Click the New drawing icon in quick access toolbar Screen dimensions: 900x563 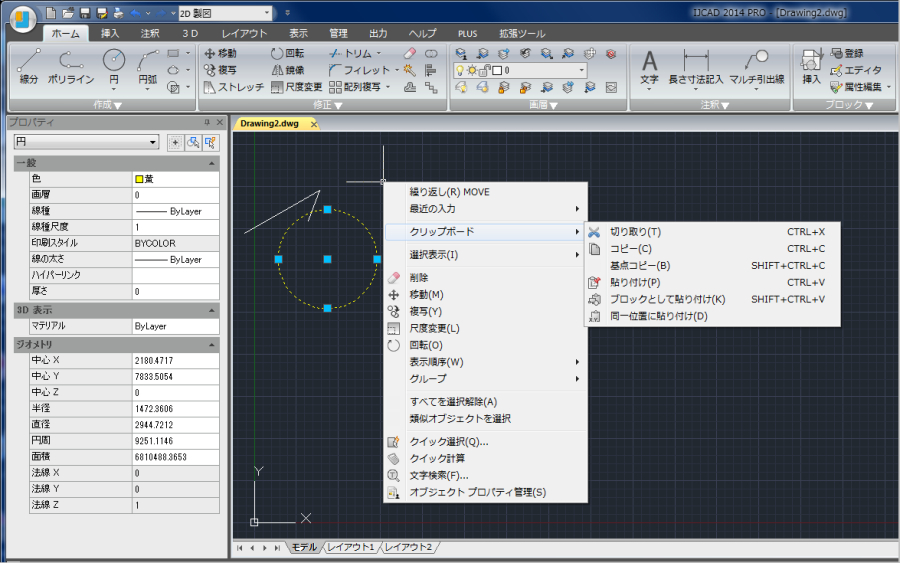[x=51, y=13]
